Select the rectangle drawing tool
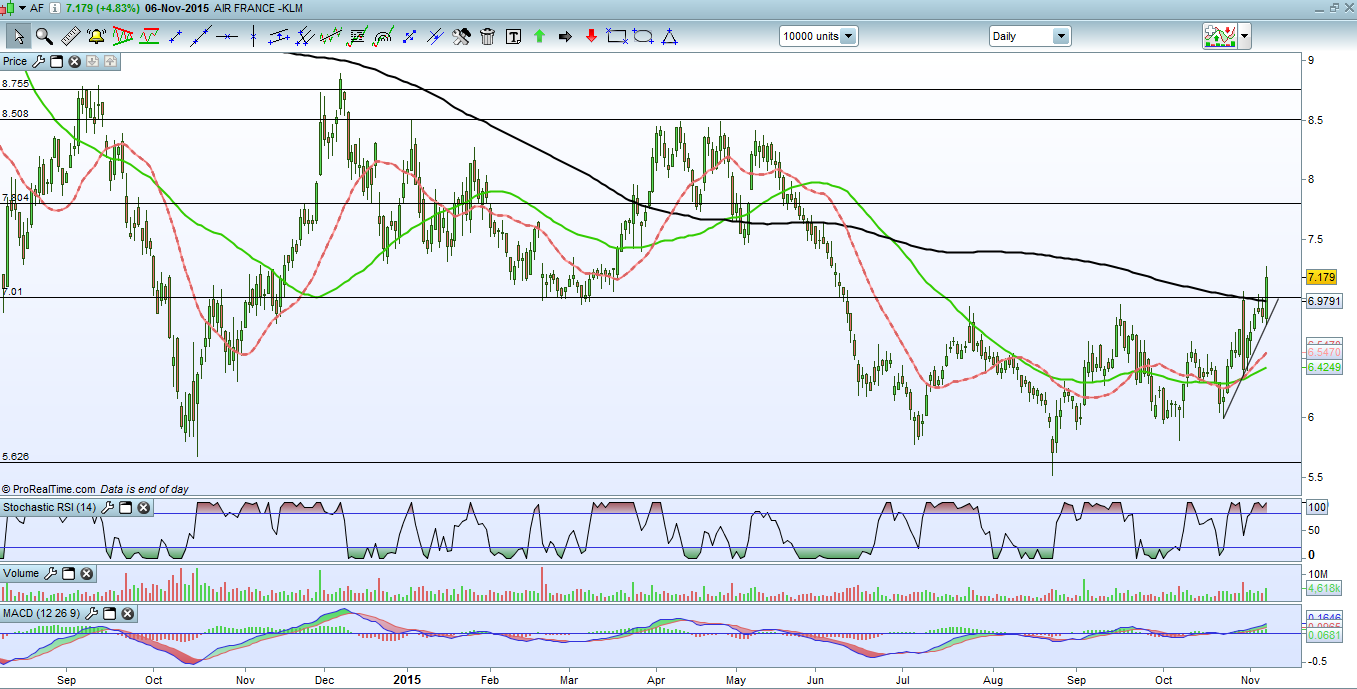Screen dimensions: 1357x689 pos(616,37)
